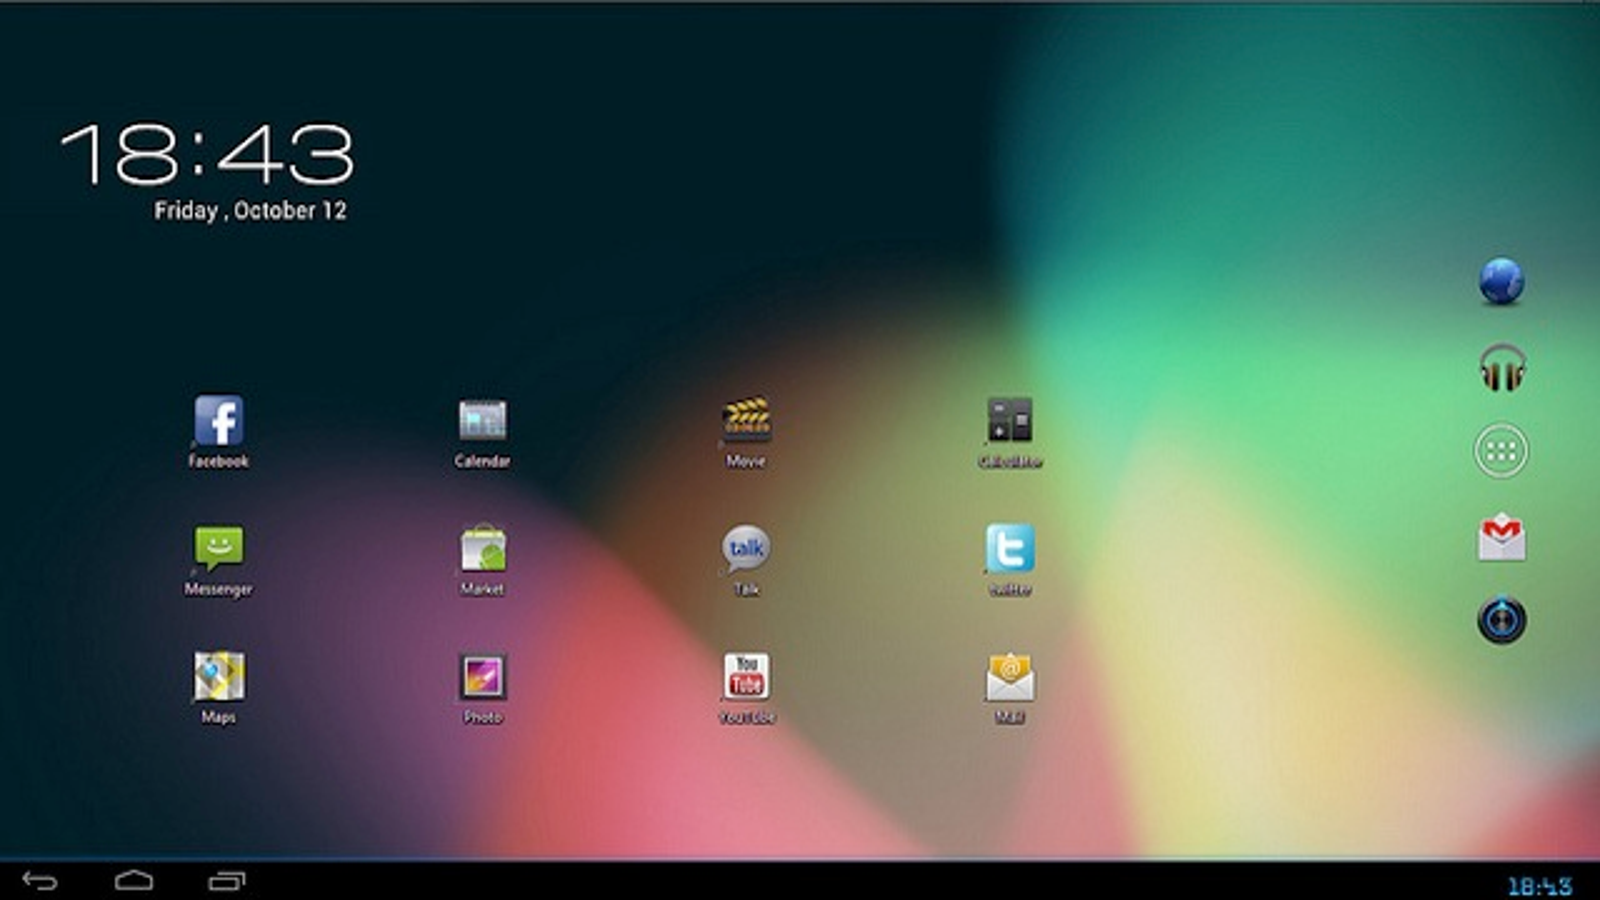The width and height of the screenshot is (1600, 900).
Task: Open the Gmail icon in the dock
Action: (x=1501, y=537)
